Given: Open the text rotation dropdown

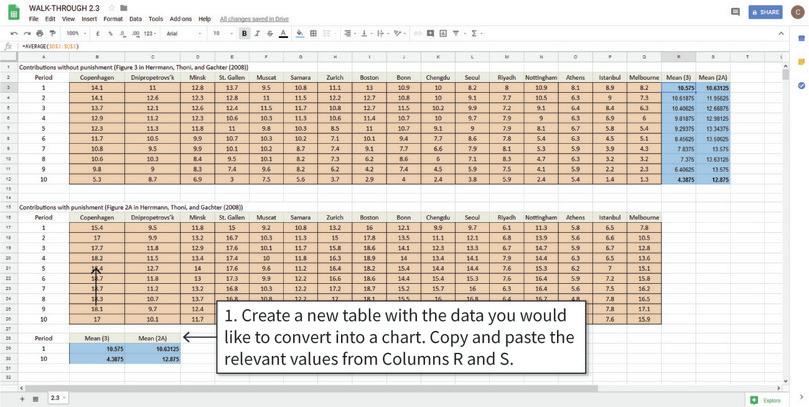Looking at the screenshot, I should click(x=399, y=34).
